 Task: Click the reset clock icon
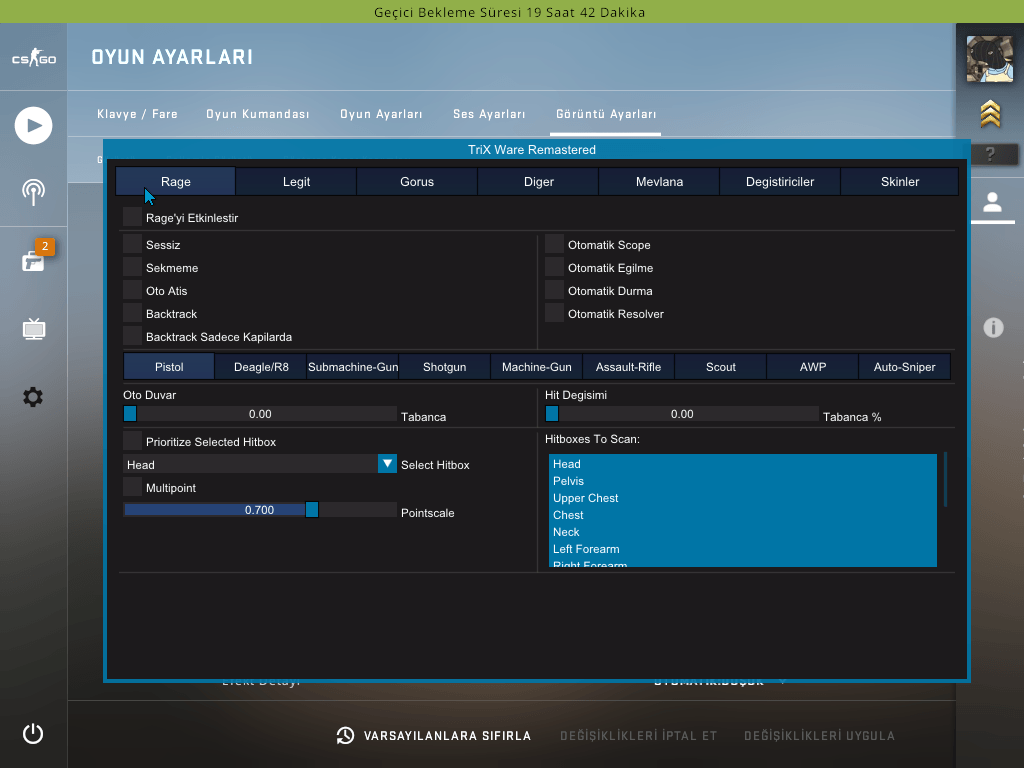(345, 735)
